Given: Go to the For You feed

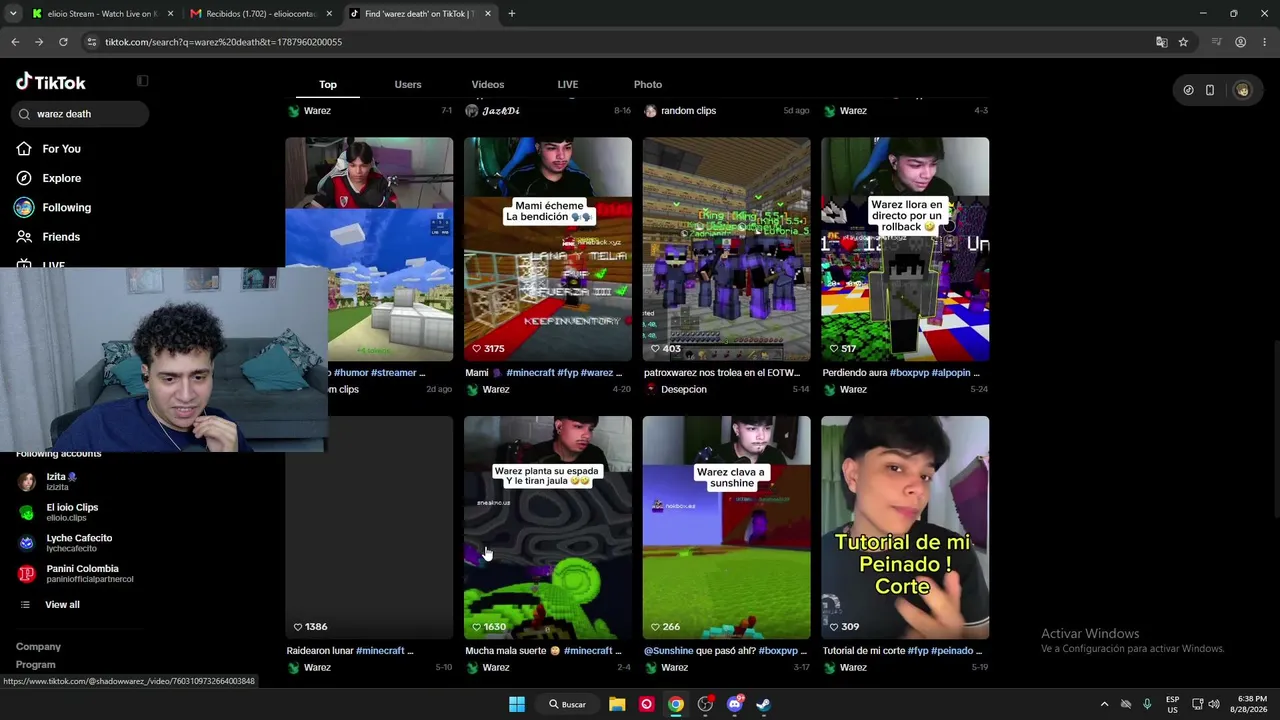Looking at the screenshot, I should click(61, 149).
